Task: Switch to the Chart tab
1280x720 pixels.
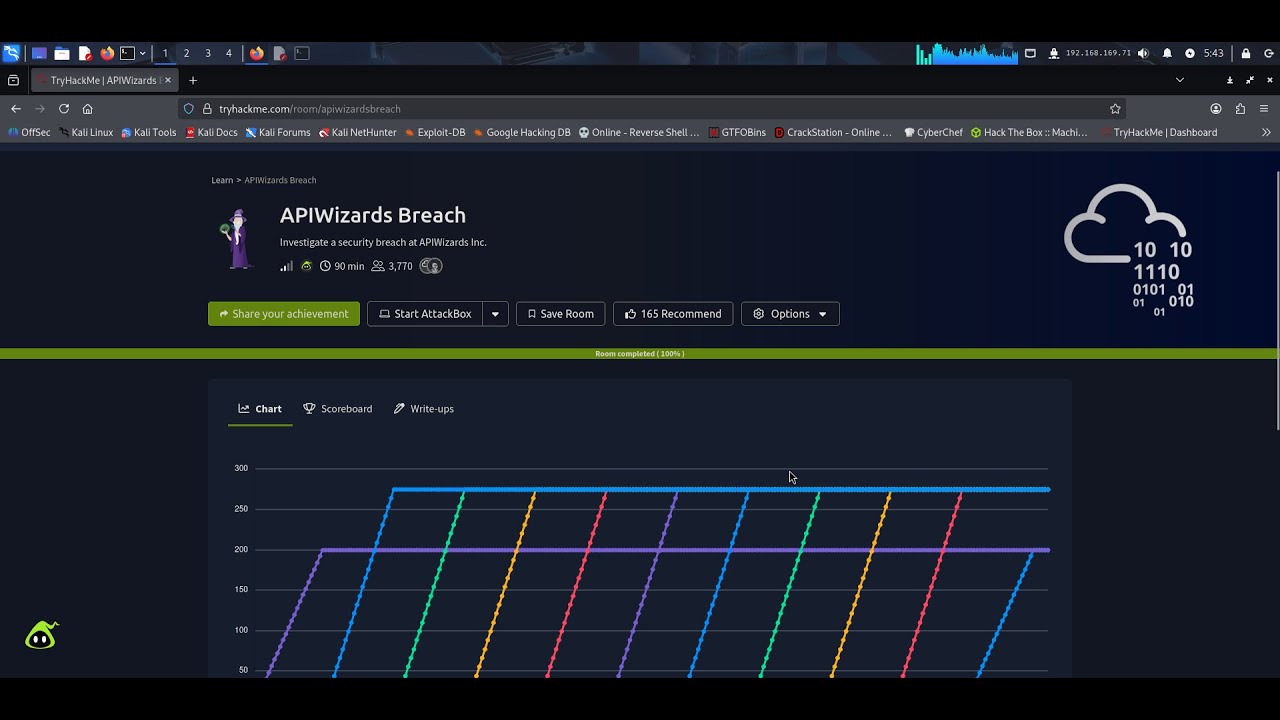Action: (x=260, y=409)
